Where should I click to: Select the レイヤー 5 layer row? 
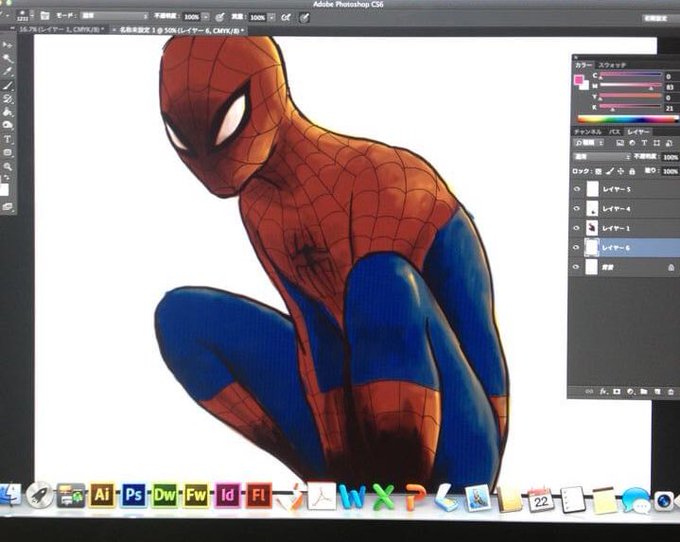coord(625,189)
